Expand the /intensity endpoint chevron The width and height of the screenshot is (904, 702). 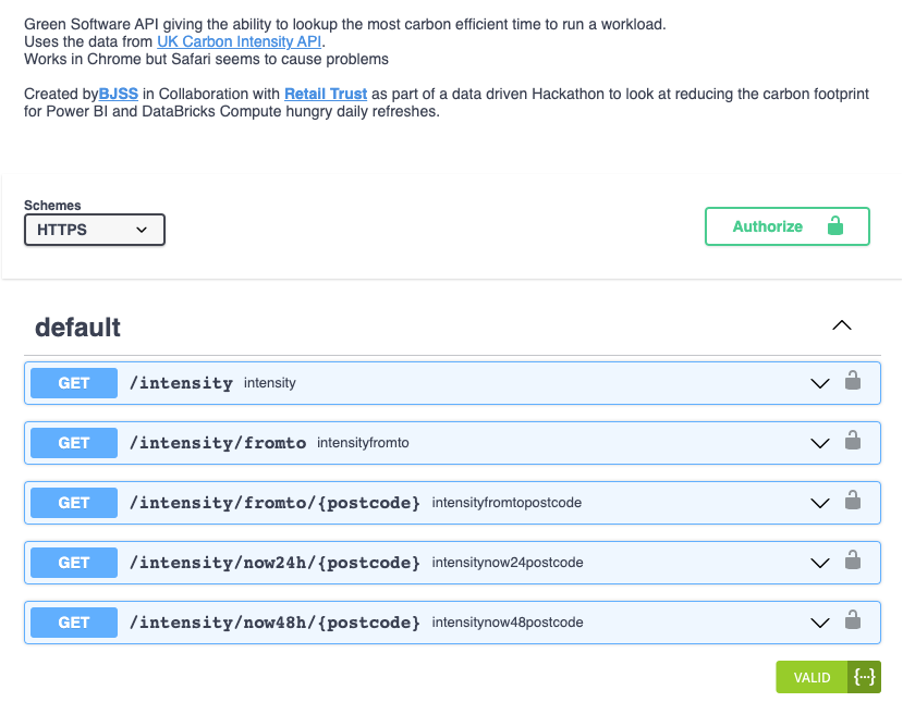coord(820,384)
